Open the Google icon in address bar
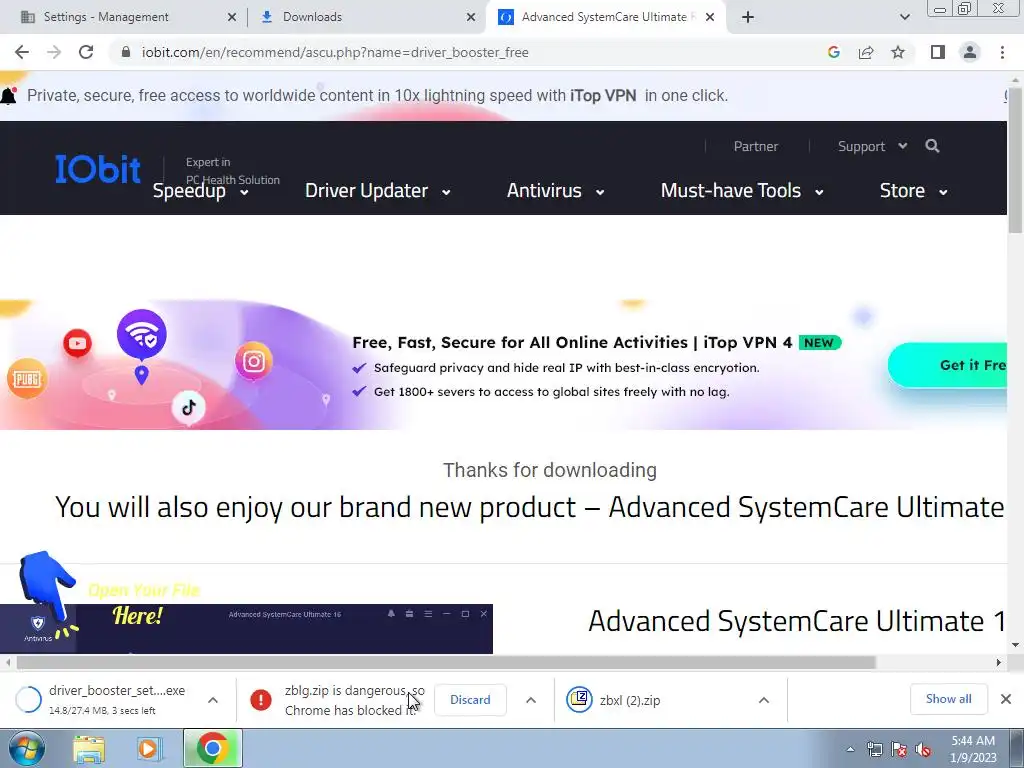 pyautogui.click(x=833, y=52)
